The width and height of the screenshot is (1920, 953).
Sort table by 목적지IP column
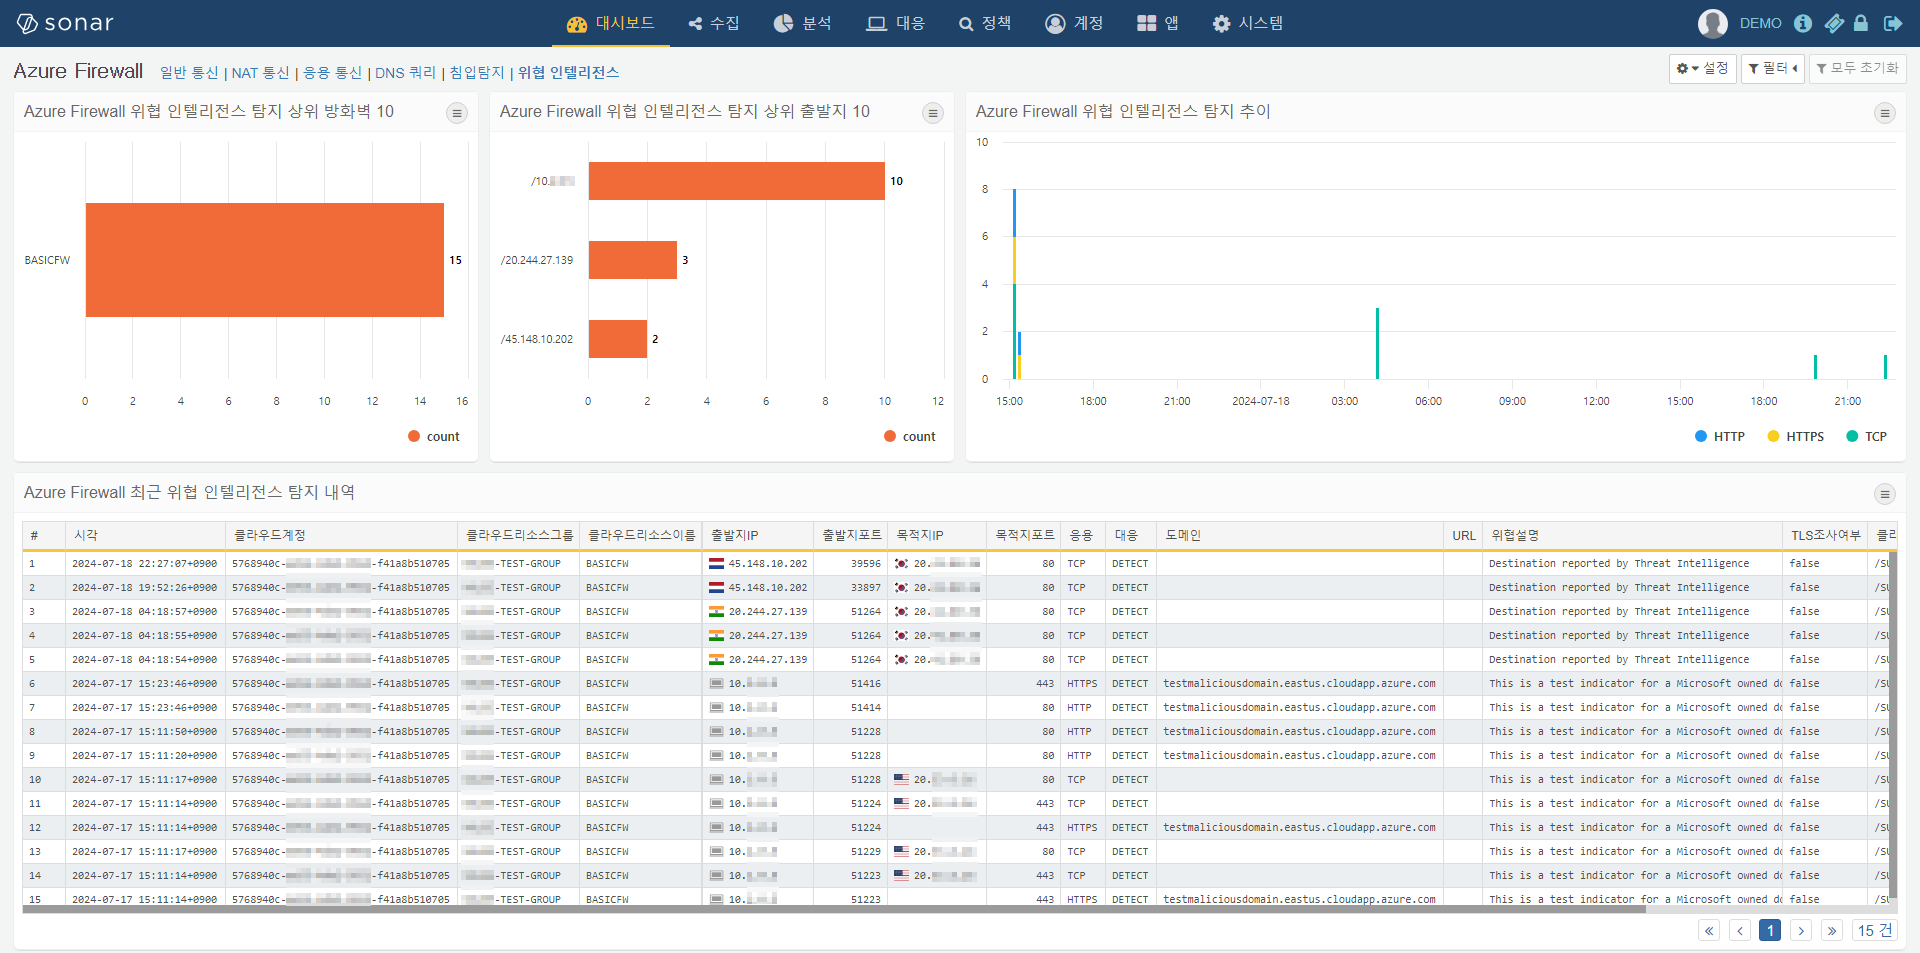[937, 536]
